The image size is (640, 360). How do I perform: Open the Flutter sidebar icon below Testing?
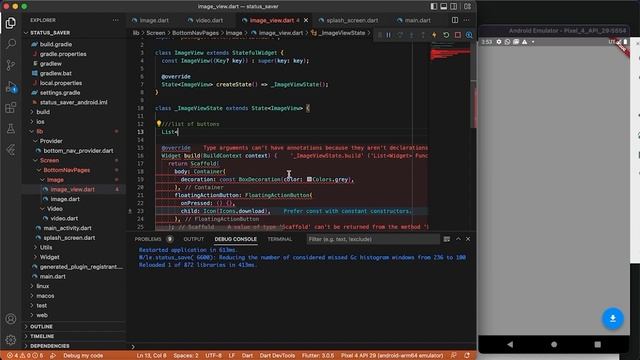[x=11, y=150]
